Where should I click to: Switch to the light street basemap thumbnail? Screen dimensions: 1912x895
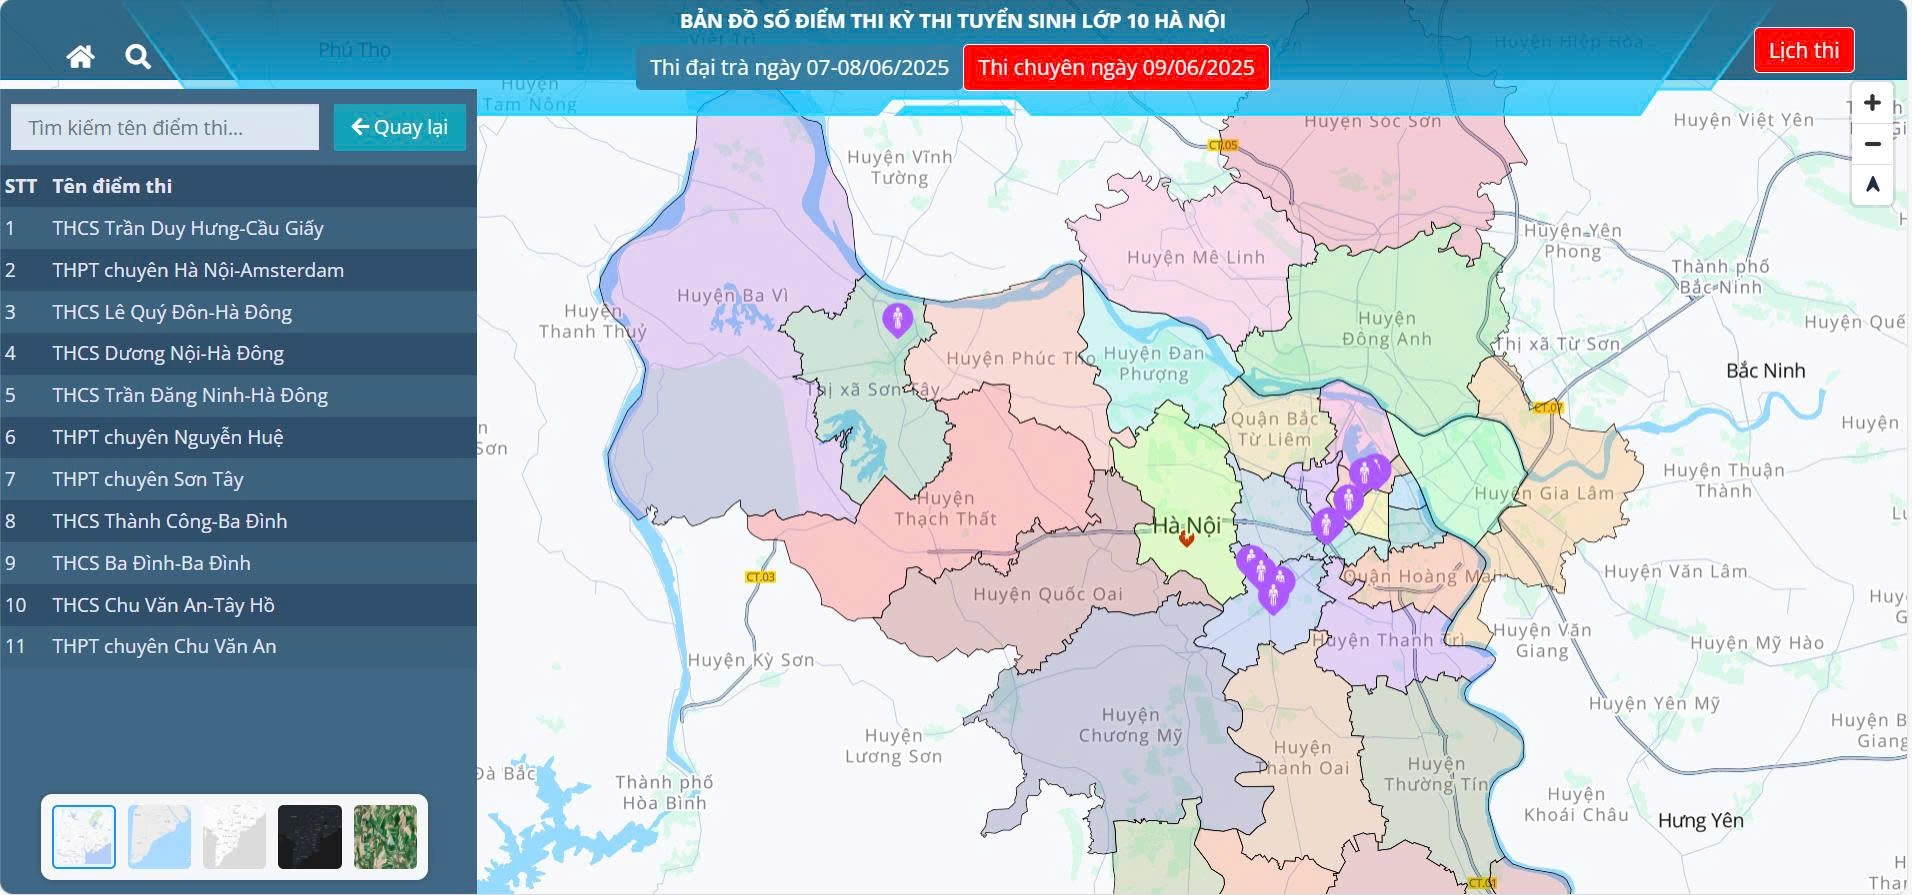[84, 837]
